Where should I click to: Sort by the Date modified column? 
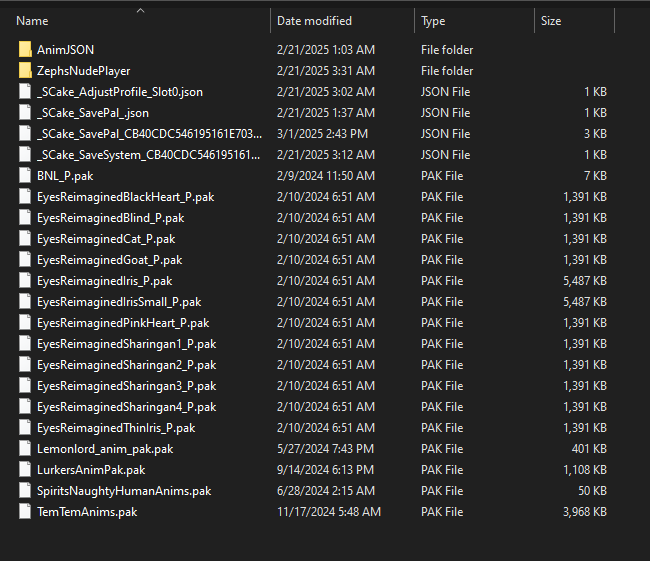pyautogui.click(x=314, y=21)
